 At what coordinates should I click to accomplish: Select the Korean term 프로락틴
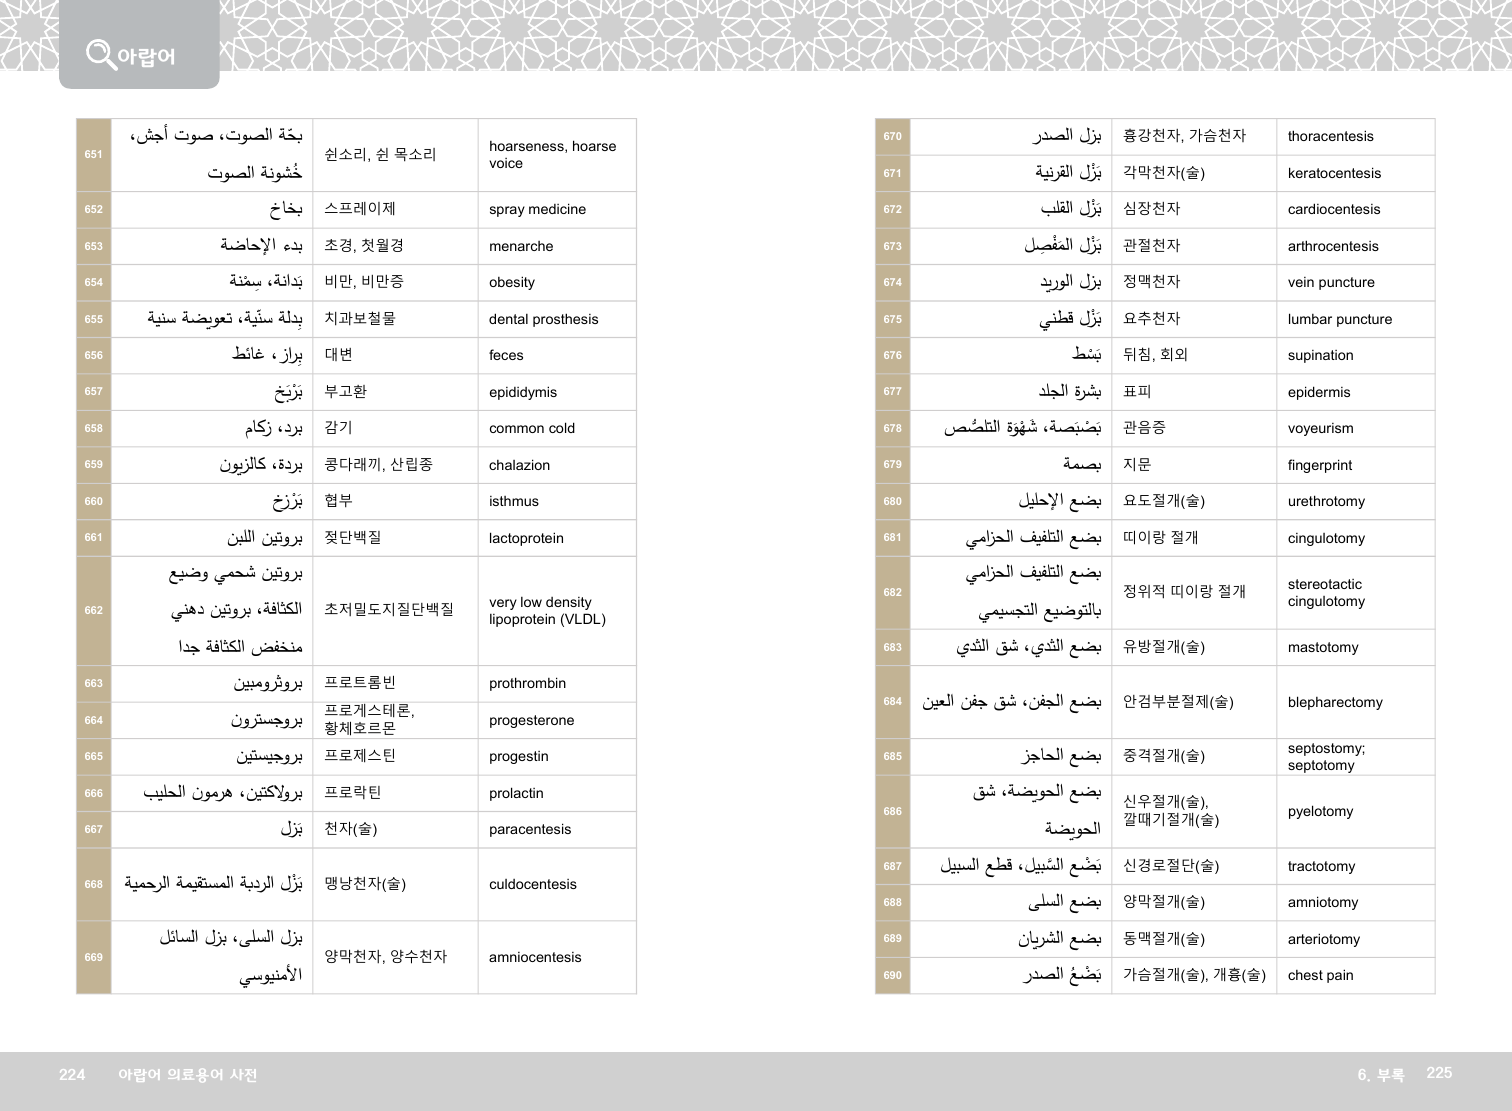coord(353,793)
